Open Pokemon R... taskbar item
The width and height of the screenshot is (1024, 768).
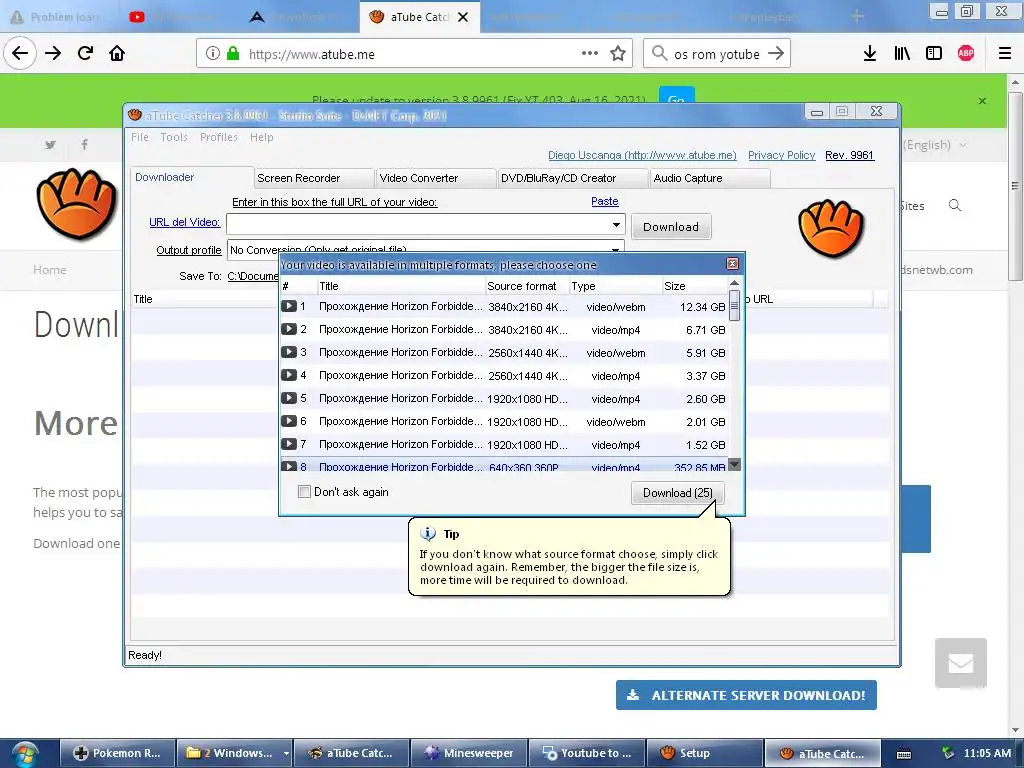(119, 753)
